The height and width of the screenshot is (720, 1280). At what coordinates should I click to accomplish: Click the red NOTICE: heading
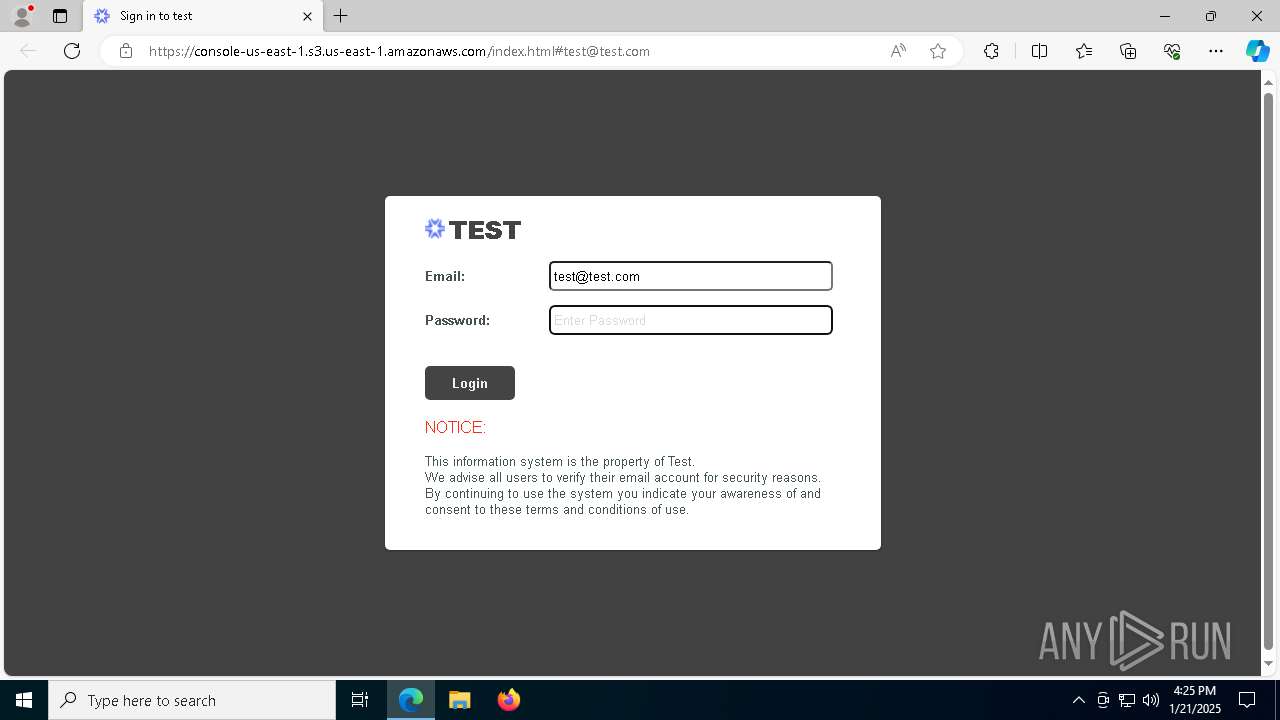pyautogui.click(x=455, y=427)
